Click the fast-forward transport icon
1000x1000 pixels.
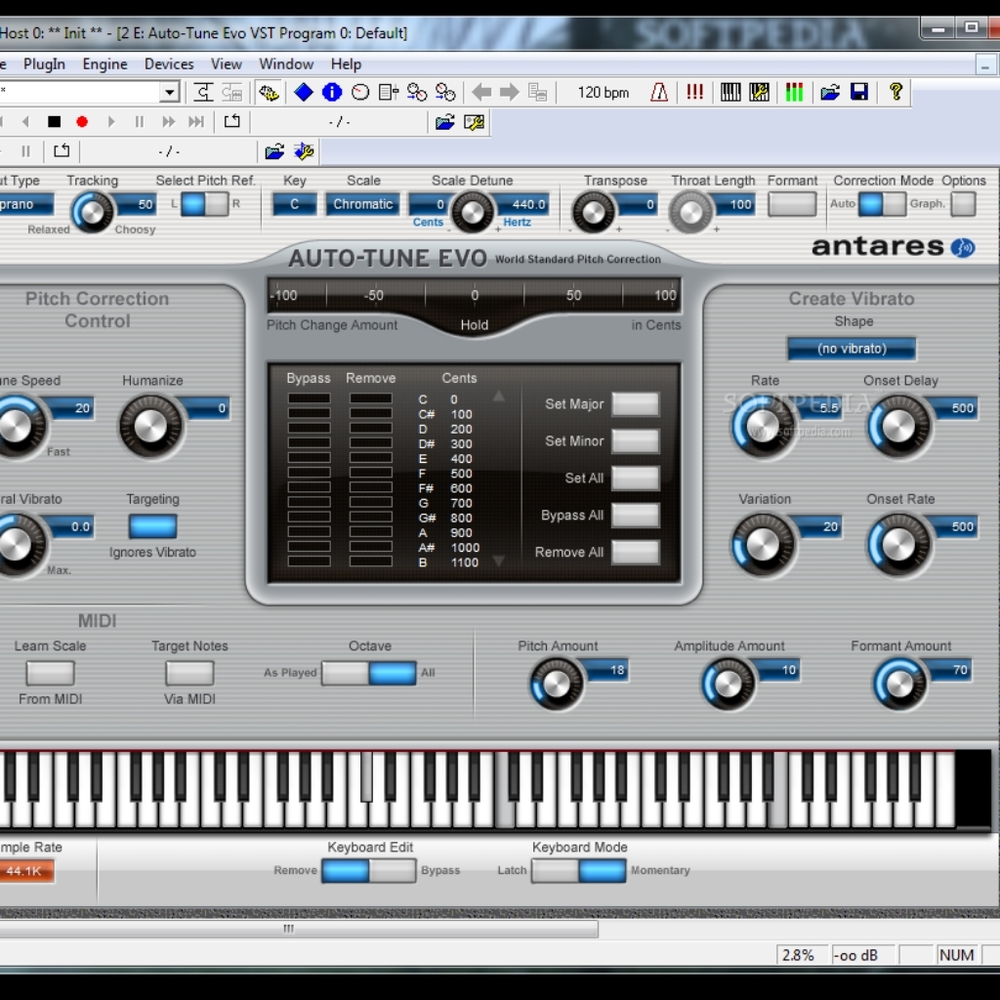pyautogui.click(x=168, y=122)
